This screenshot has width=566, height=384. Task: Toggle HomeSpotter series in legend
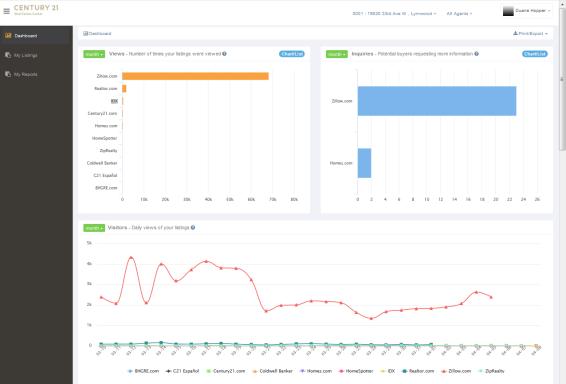[356, 371]
